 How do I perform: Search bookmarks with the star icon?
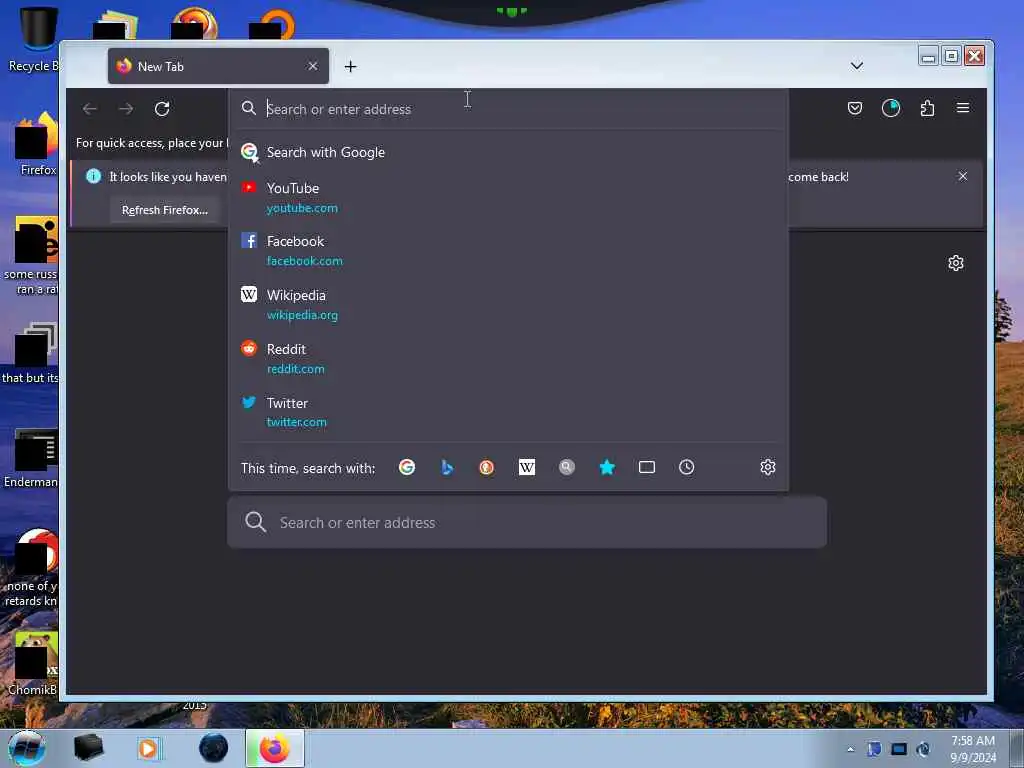click(607, 468)
